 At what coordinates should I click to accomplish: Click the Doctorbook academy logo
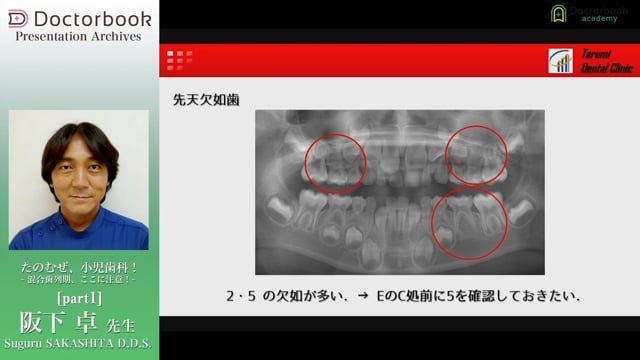[x=589, y=13]
